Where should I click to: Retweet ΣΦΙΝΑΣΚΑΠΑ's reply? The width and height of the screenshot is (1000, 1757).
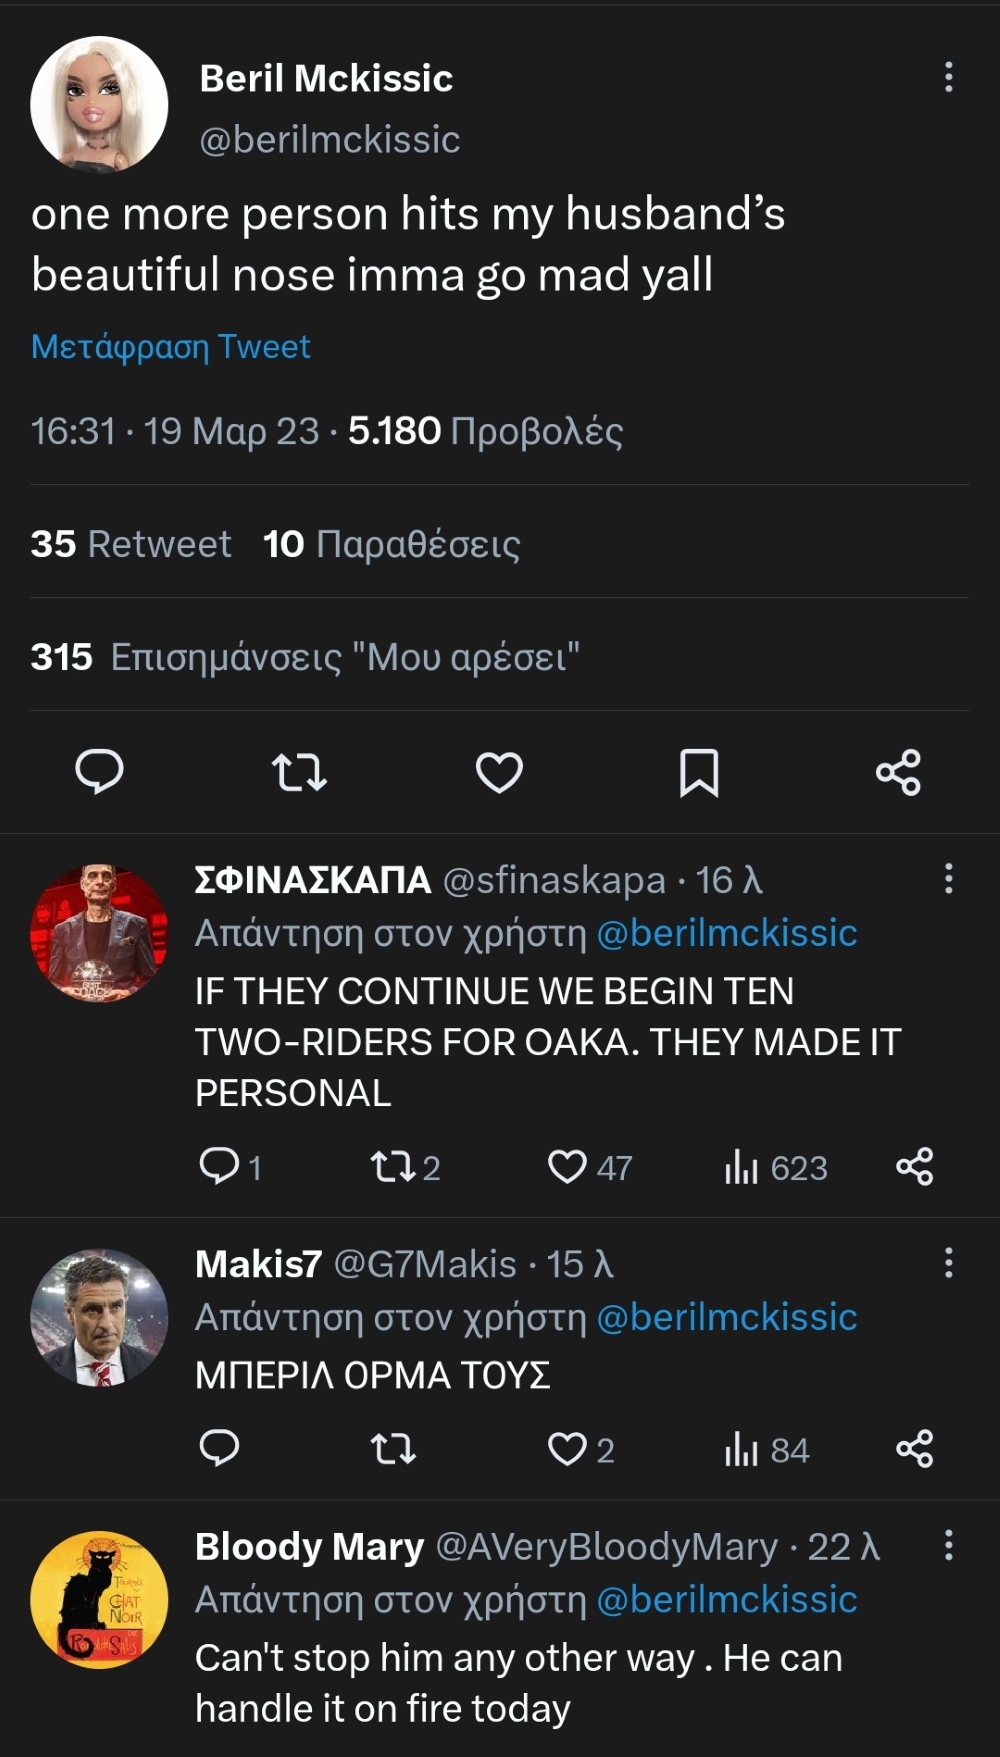pyautogui.click(x=392, y=1167)
